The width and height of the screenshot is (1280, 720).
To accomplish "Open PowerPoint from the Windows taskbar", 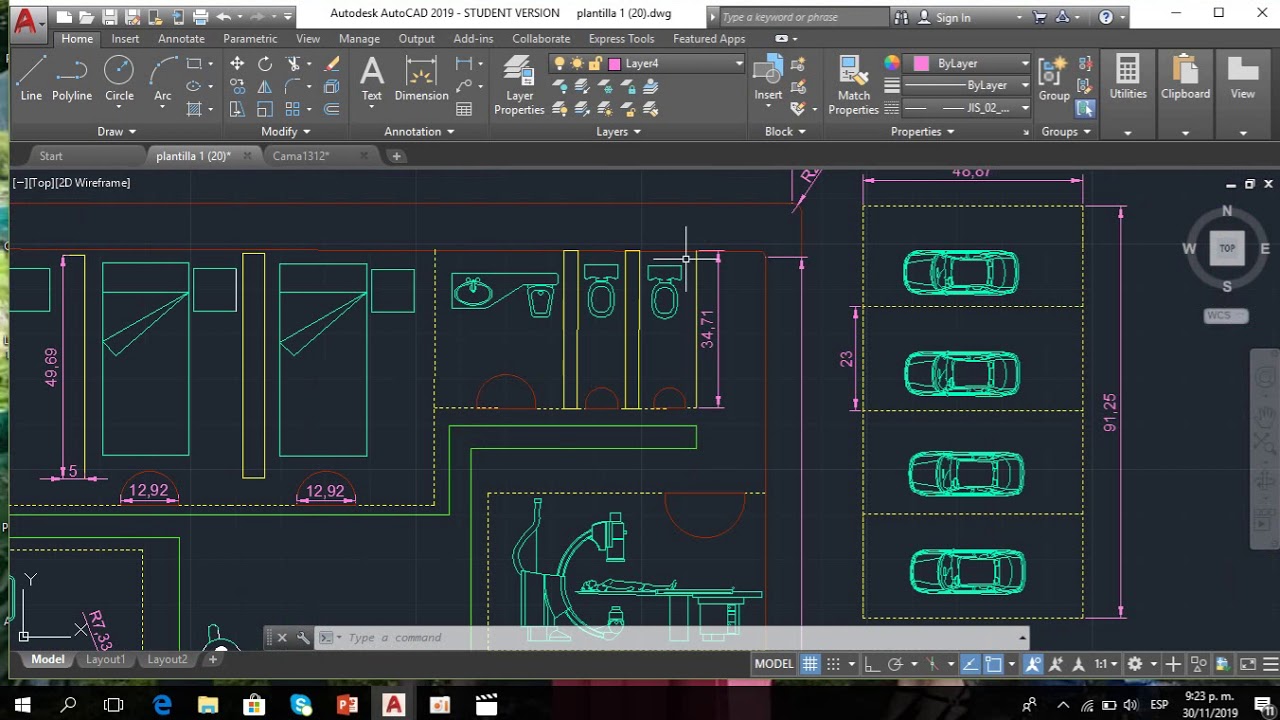I will click(348, 705).
